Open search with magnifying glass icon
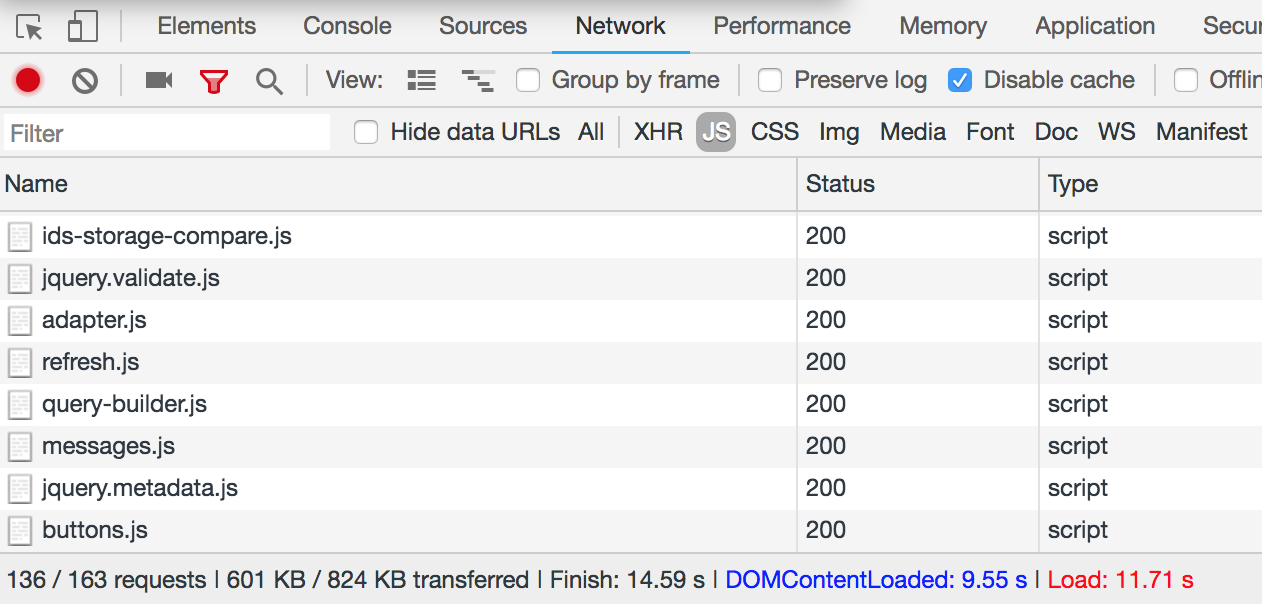This screenshot has height=604, width=1262. tap(269, 81)
